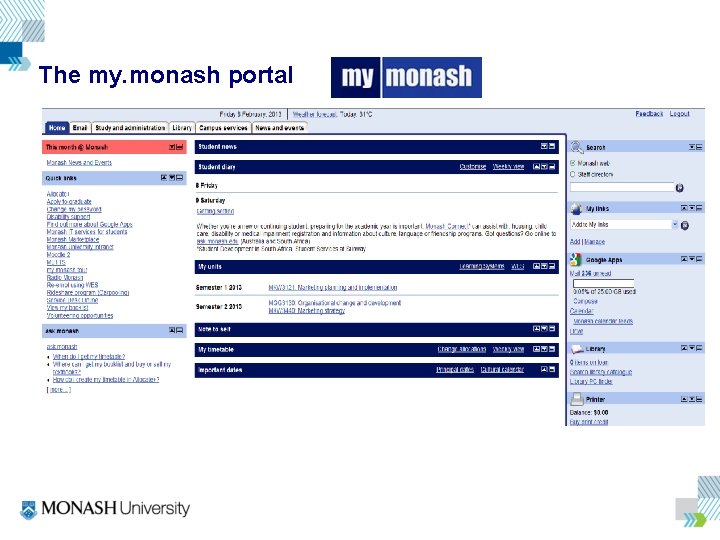Move the This month @ Monash panel down
Viewport: 720px width, 540px height.
[172, 147]
